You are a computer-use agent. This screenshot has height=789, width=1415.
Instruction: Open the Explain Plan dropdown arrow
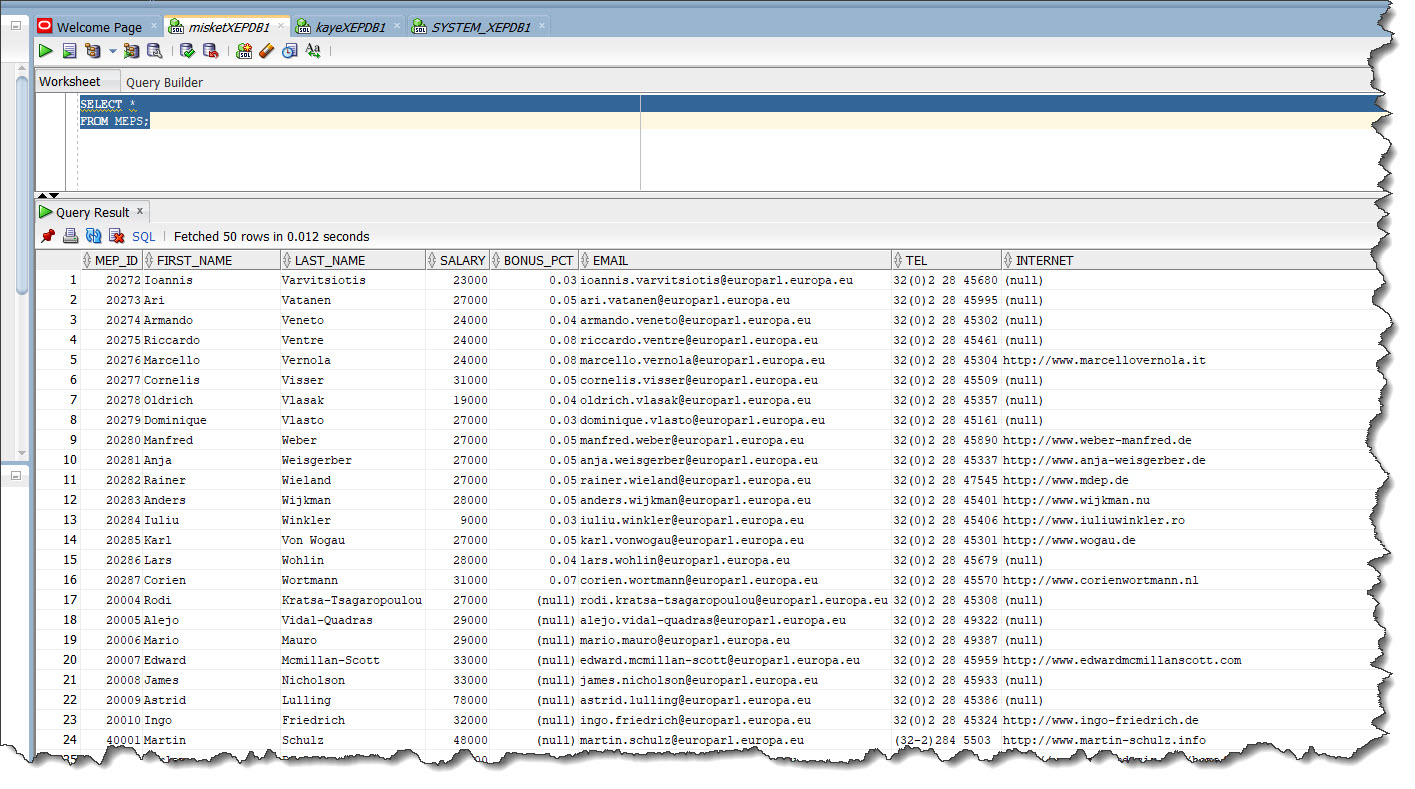112,51
